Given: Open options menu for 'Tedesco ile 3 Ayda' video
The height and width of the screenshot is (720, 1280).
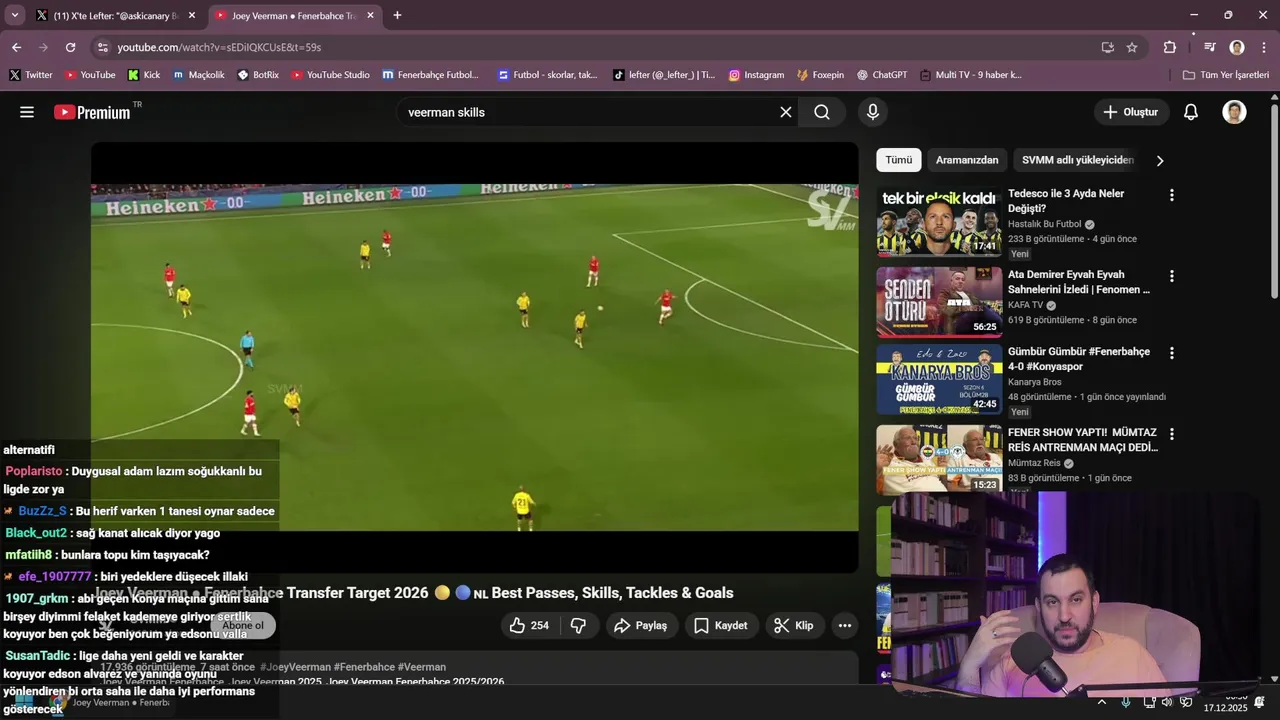Looking at the screenshot, I should tap(1172, 195).
